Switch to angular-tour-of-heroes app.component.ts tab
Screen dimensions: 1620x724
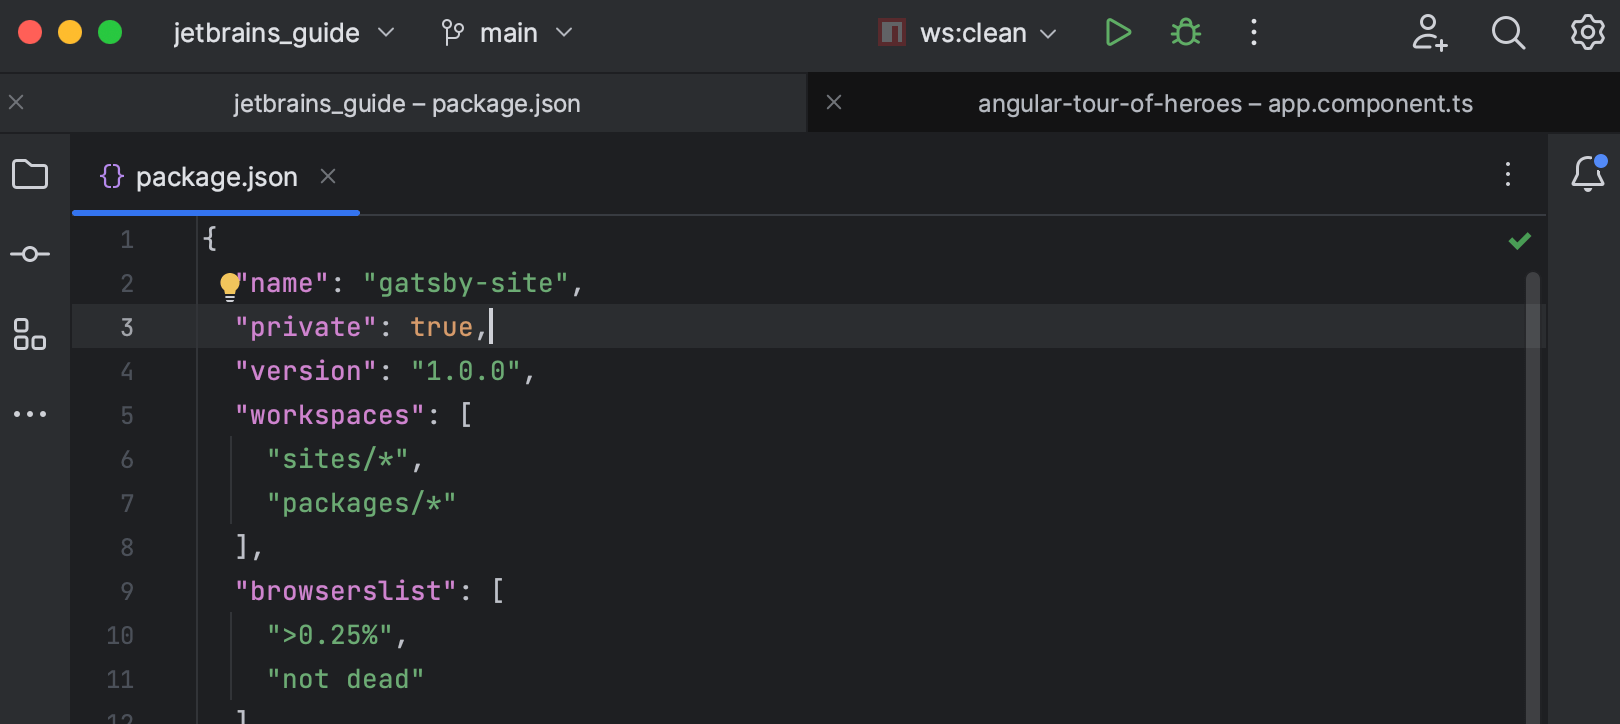coord(1224,104)
